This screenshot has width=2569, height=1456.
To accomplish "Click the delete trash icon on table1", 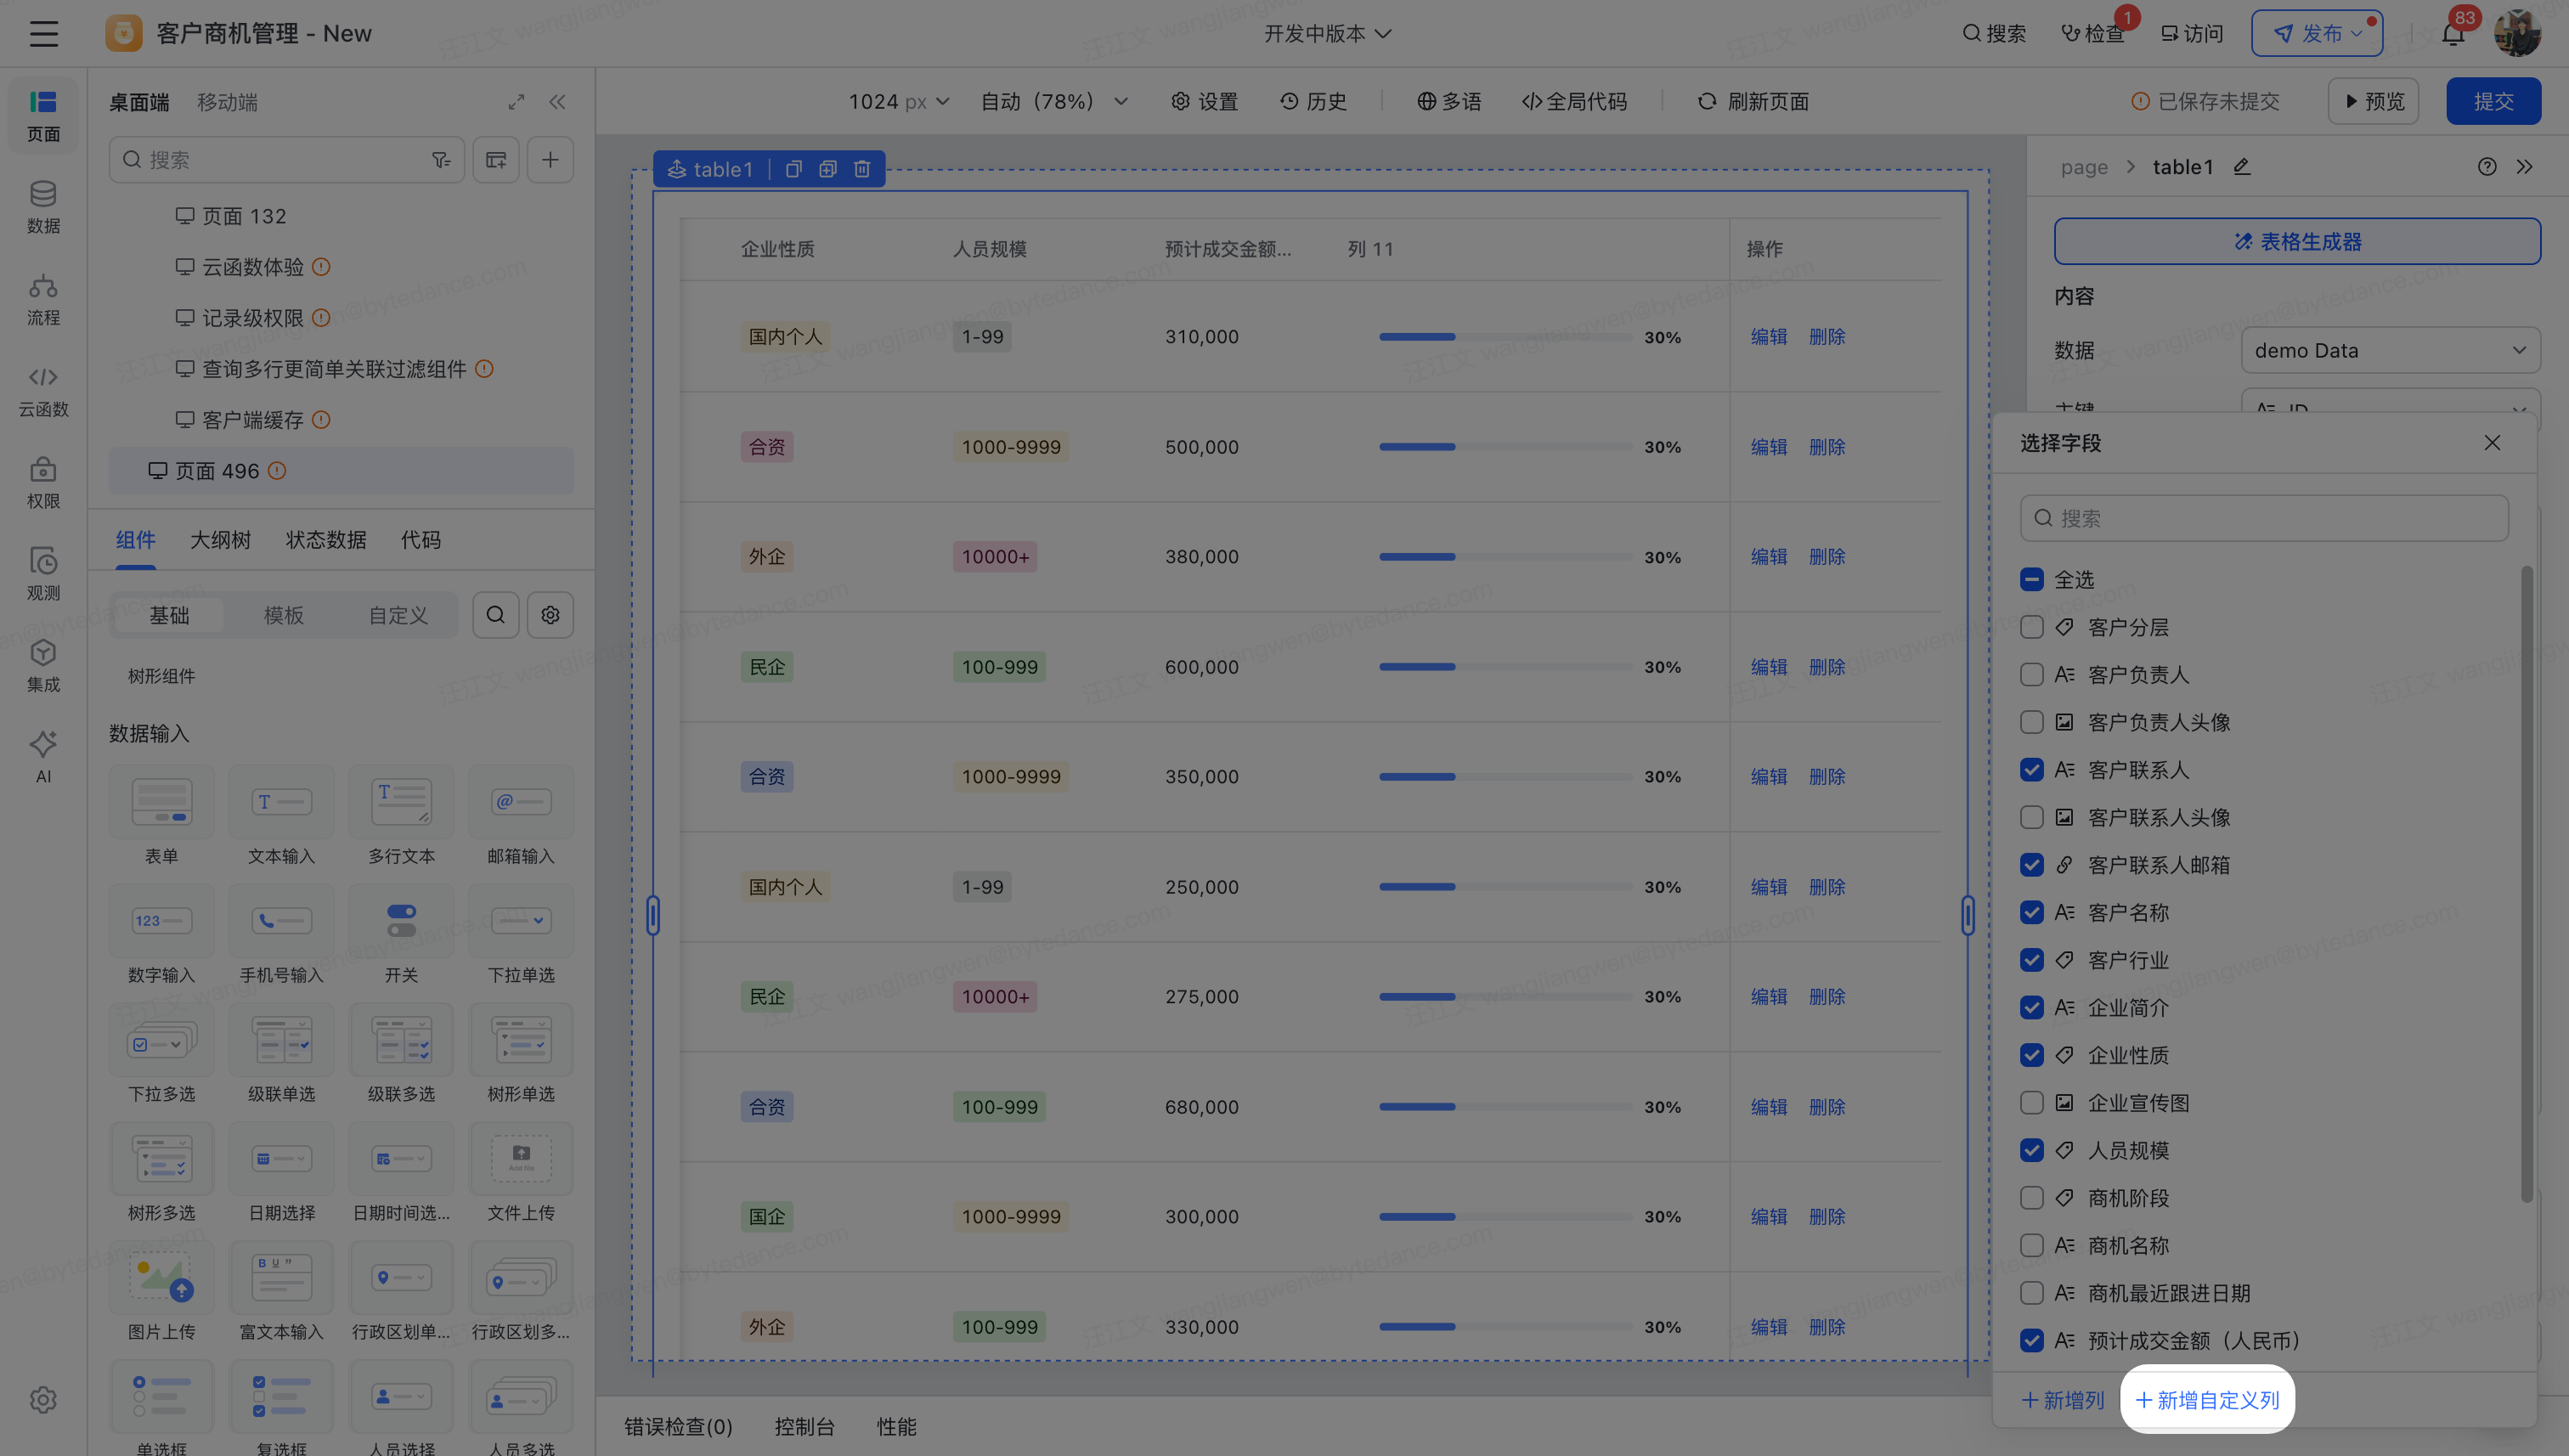I will pos(862,169).
